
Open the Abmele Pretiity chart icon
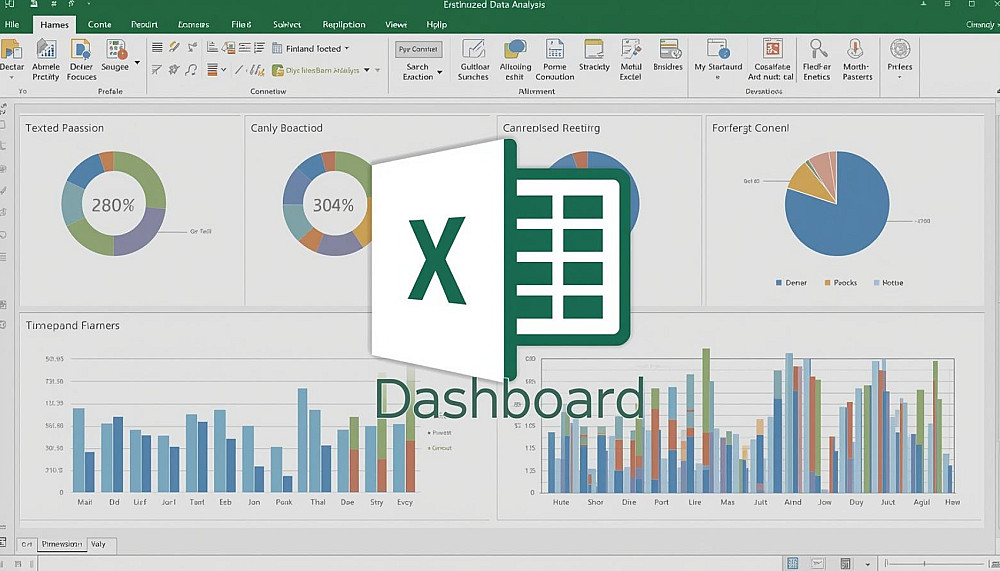pos(46,49)
